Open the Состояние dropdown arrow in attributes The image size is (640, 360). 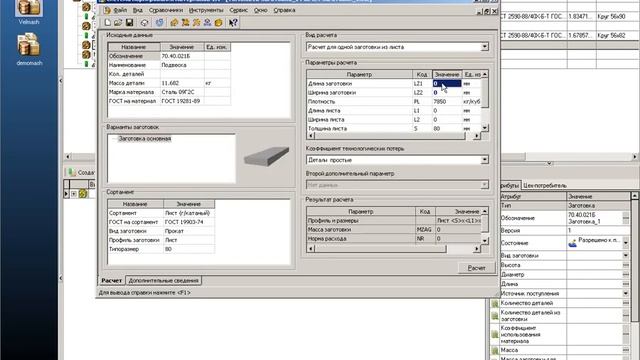click(x=626, y=243)
